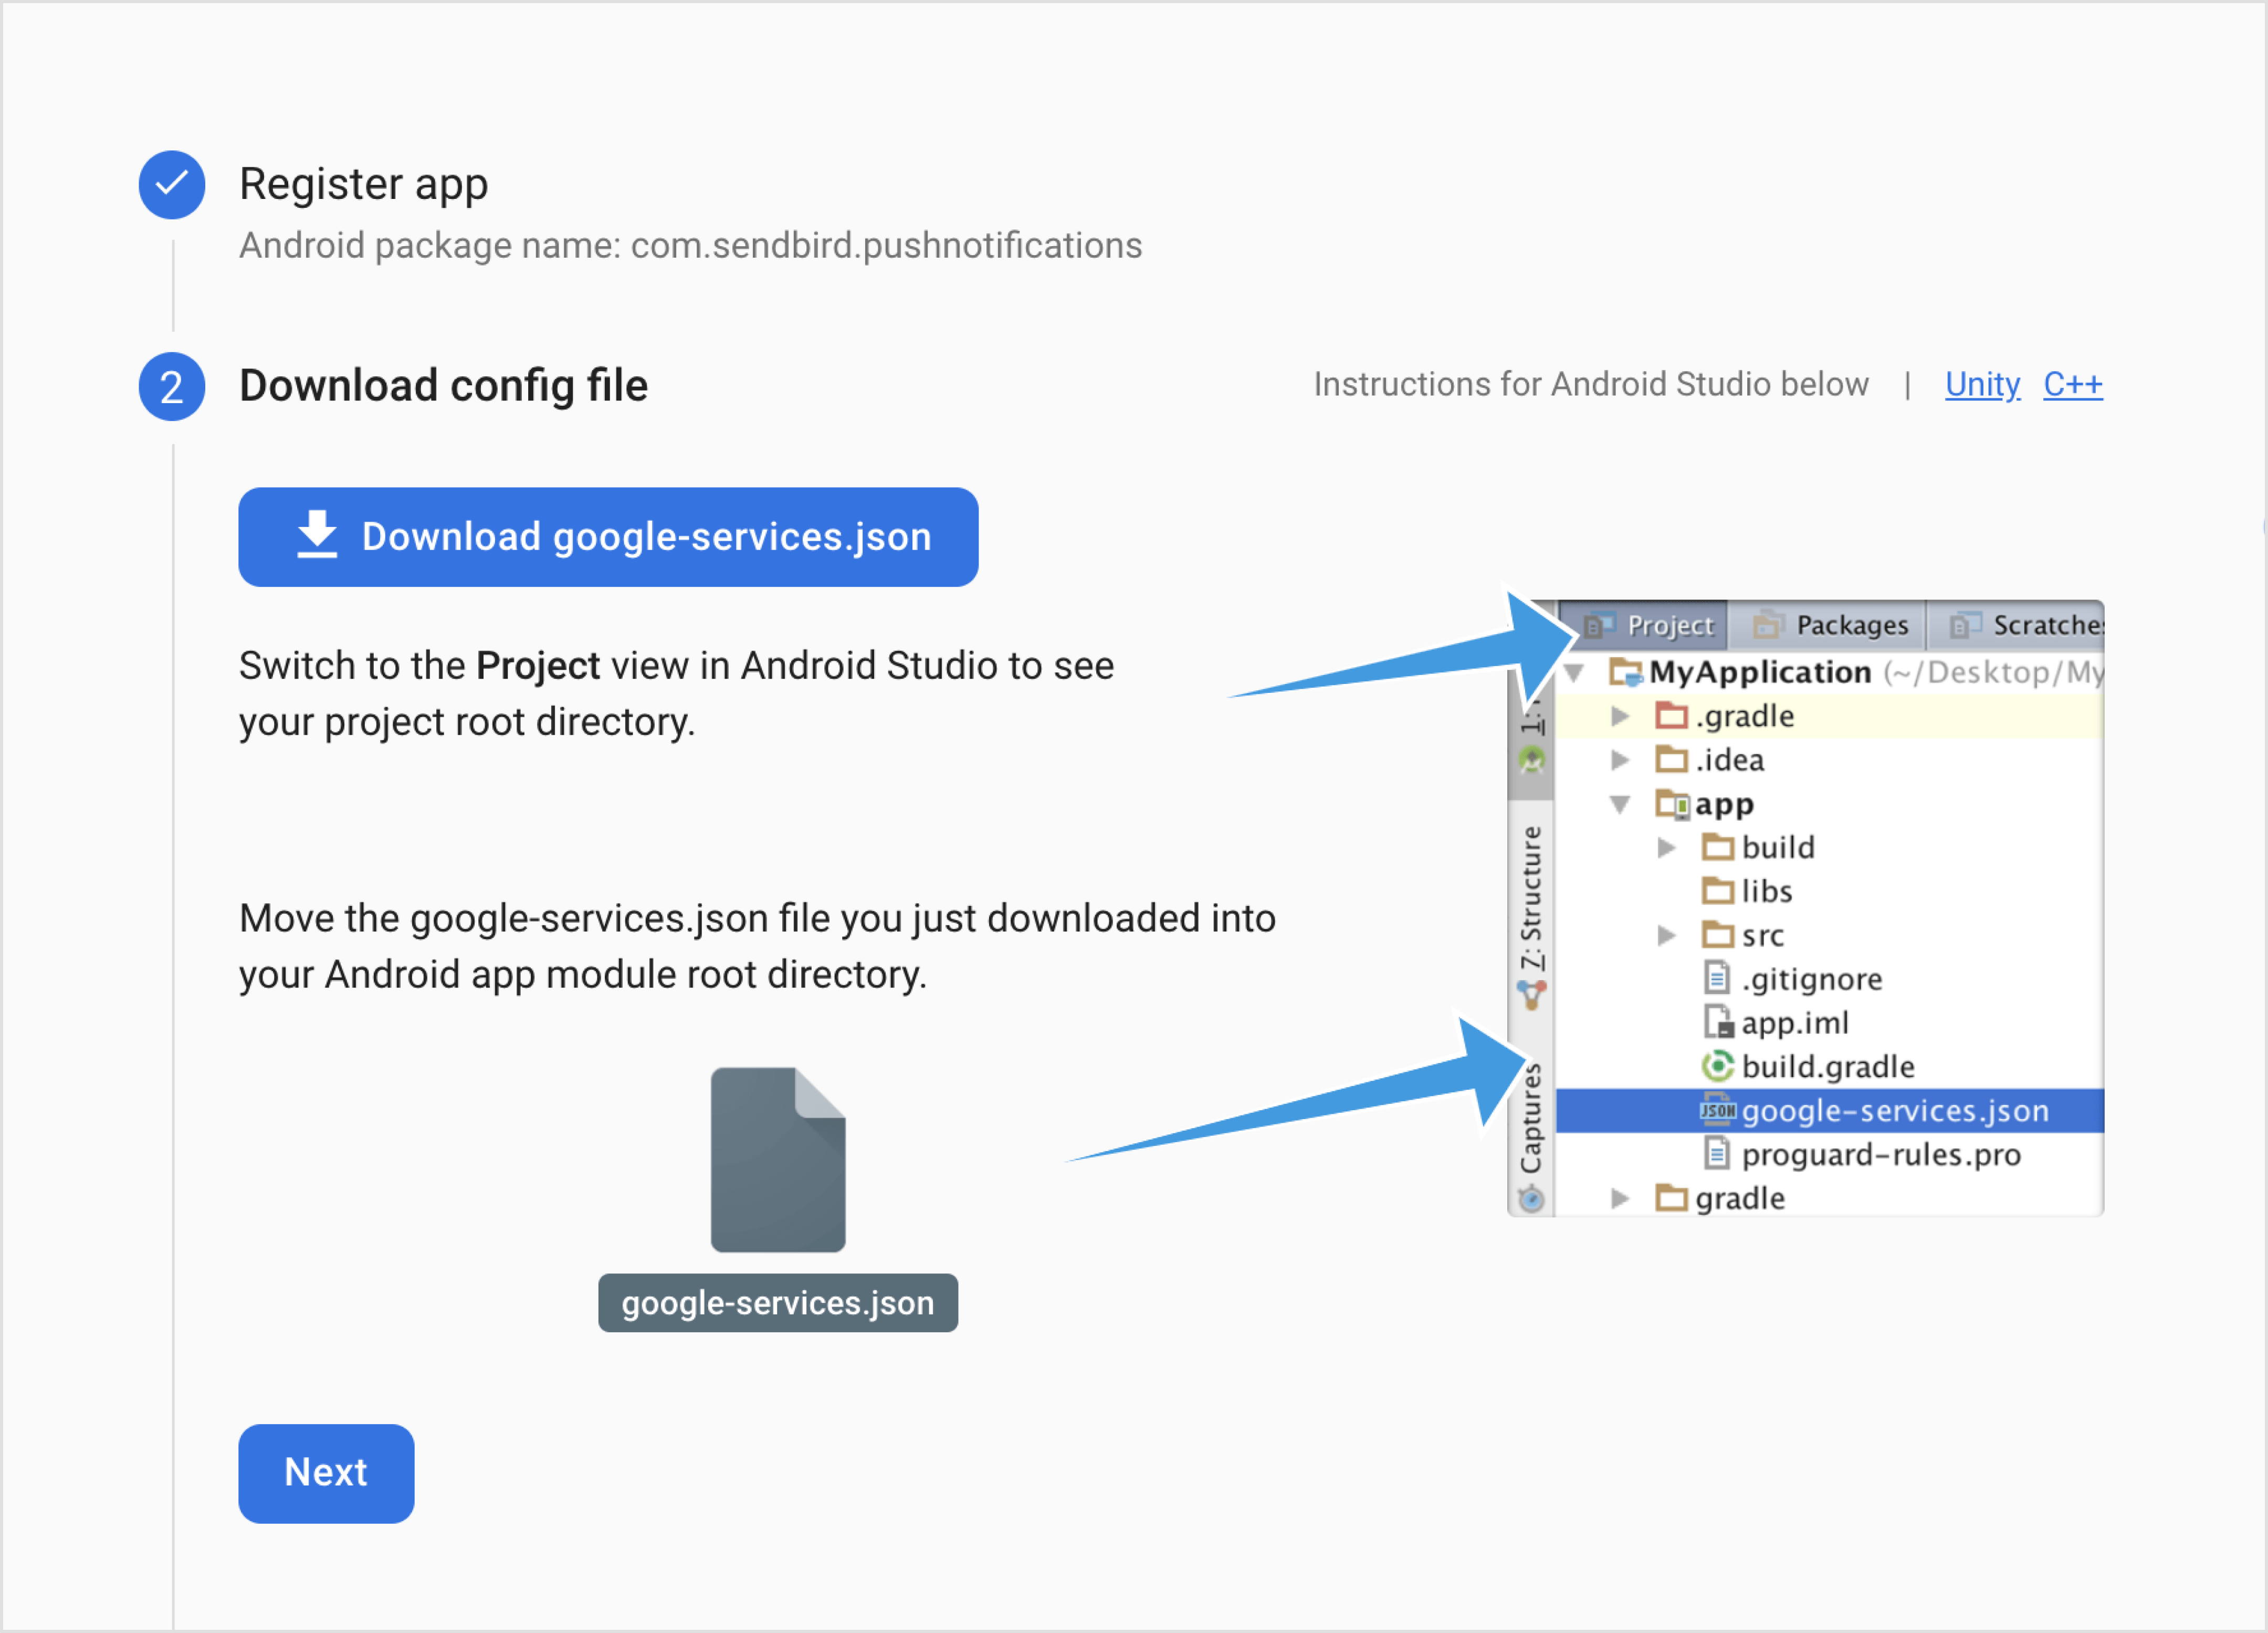2268x1633 pixels.
Task: Click the app.iml file icon
Action: pos(1717,1023)
